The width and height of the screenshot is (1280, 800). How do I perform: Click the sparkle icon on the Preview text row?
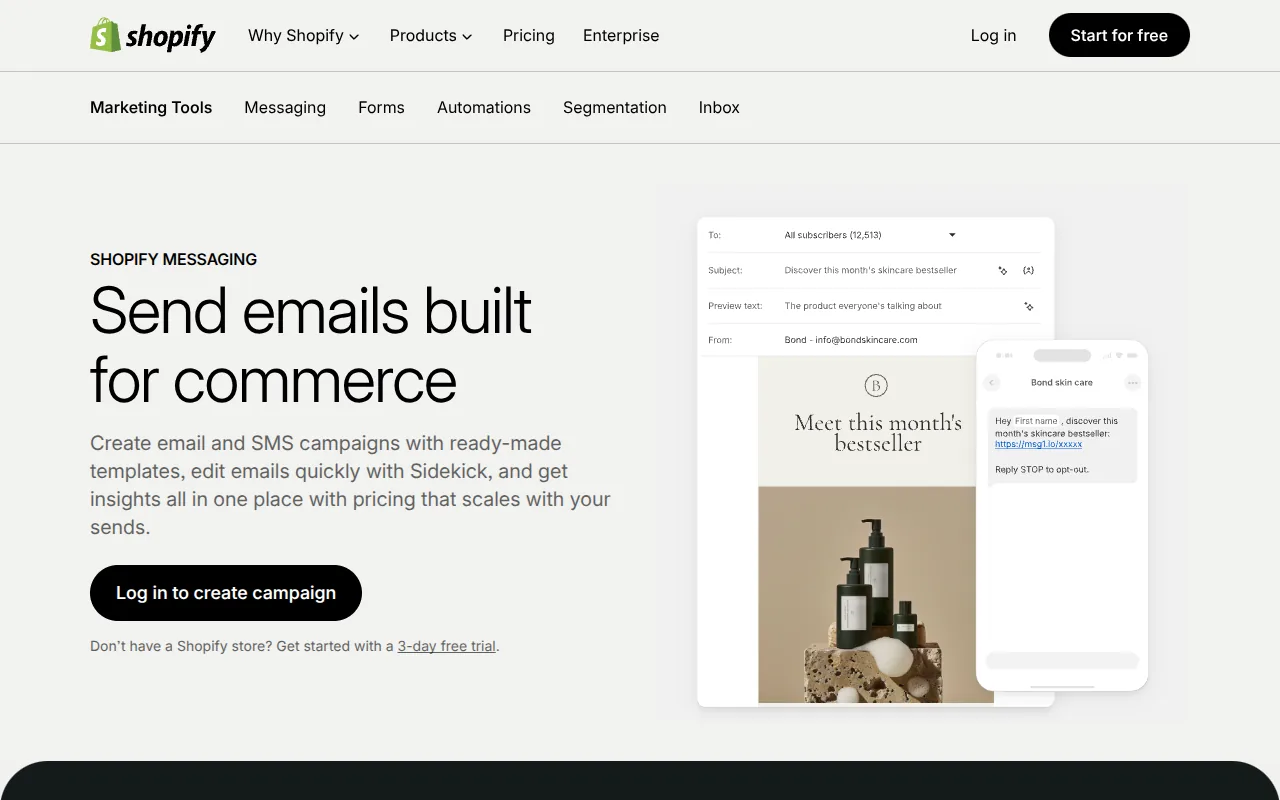click(1028, 306)
